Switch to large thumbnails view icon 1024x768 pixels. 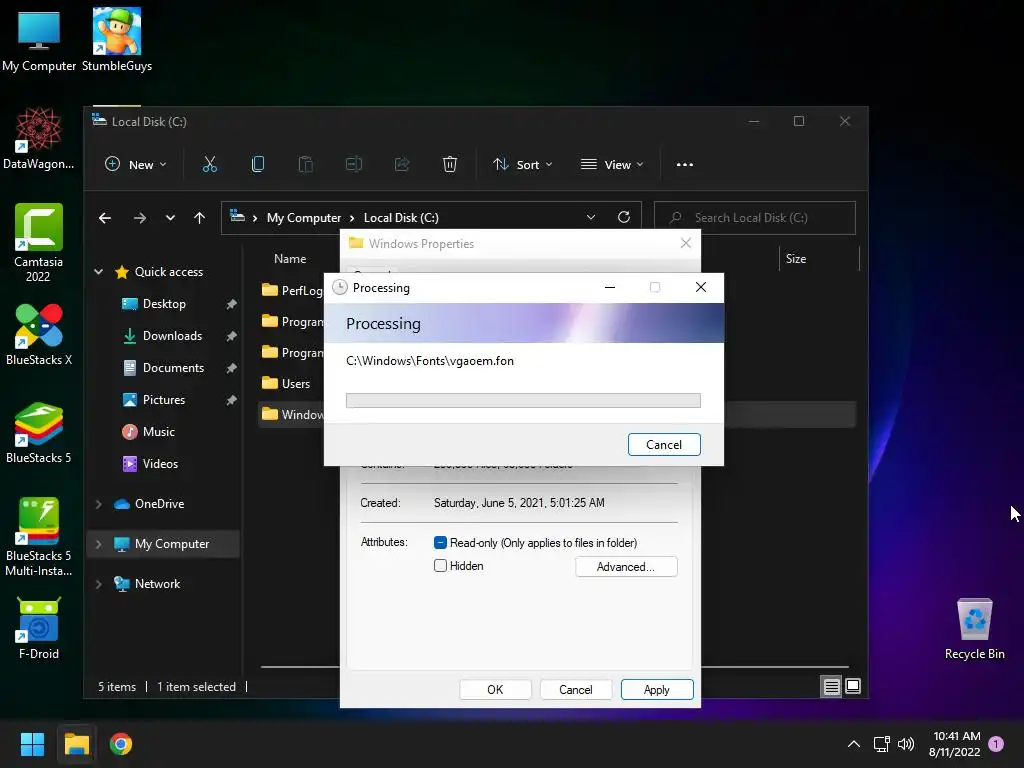click(853, 686)
